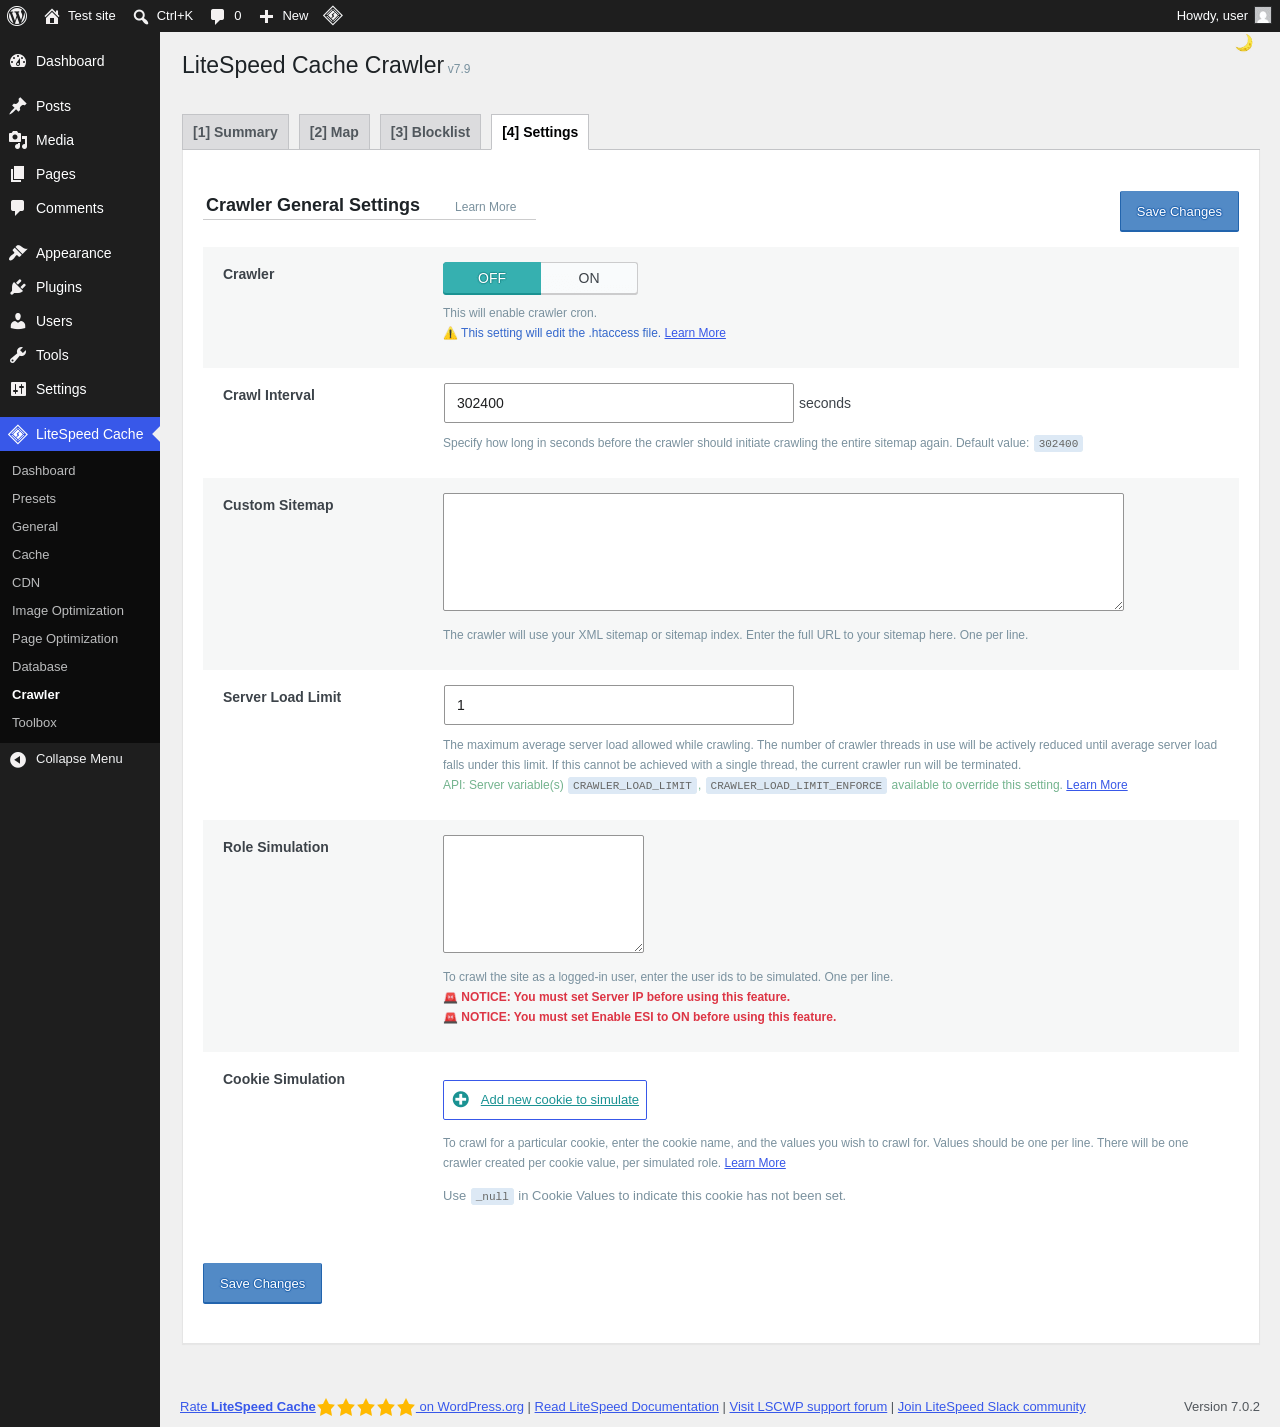Open the CDN submenu item
Viewport: 1280px width, 1427px height.
click(x=26, y=583)
